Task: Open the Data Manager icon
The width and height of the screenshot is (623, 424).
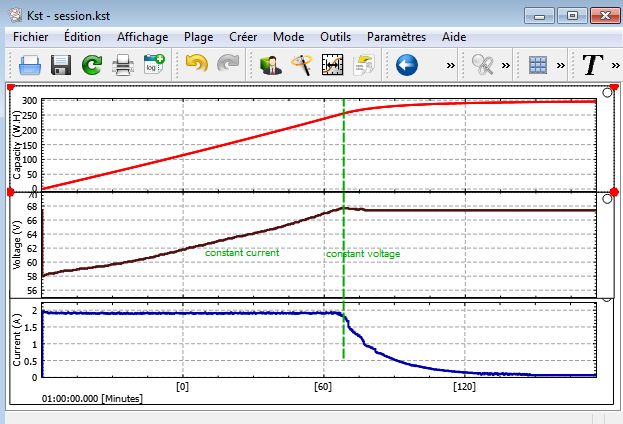Action: coord(269,66)
